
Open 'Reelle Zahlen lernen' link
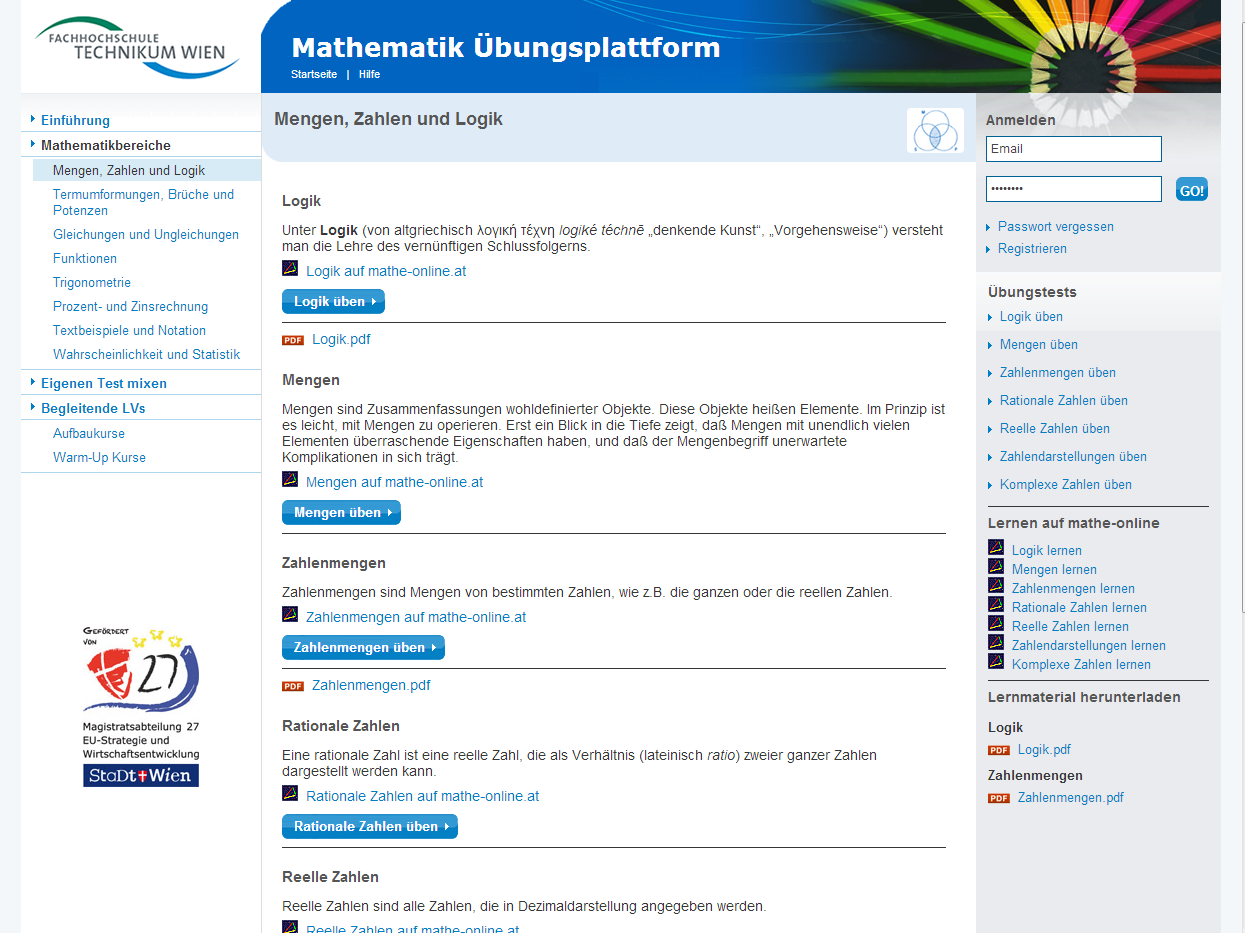click(x=1070, y=627)
